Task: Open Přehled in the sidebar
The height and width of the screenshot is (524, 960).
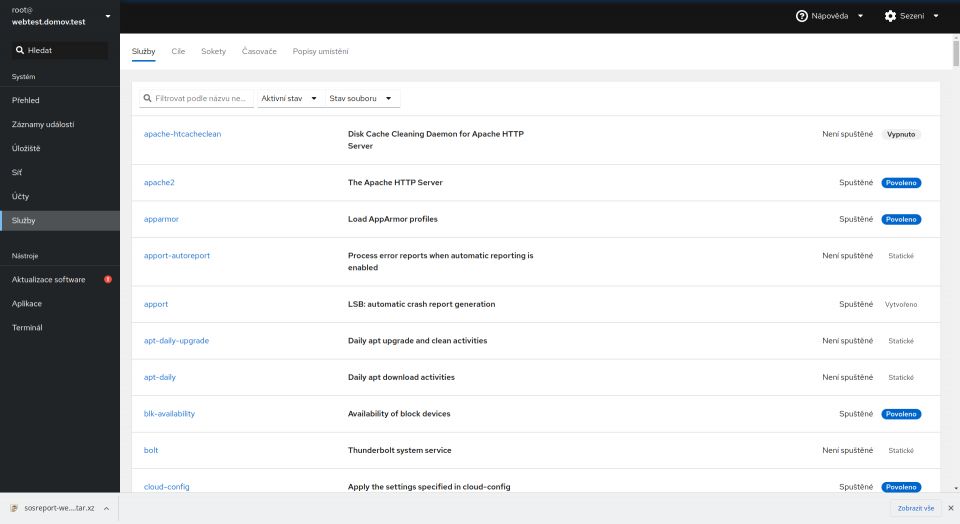Action: click(x=60, y=100)
